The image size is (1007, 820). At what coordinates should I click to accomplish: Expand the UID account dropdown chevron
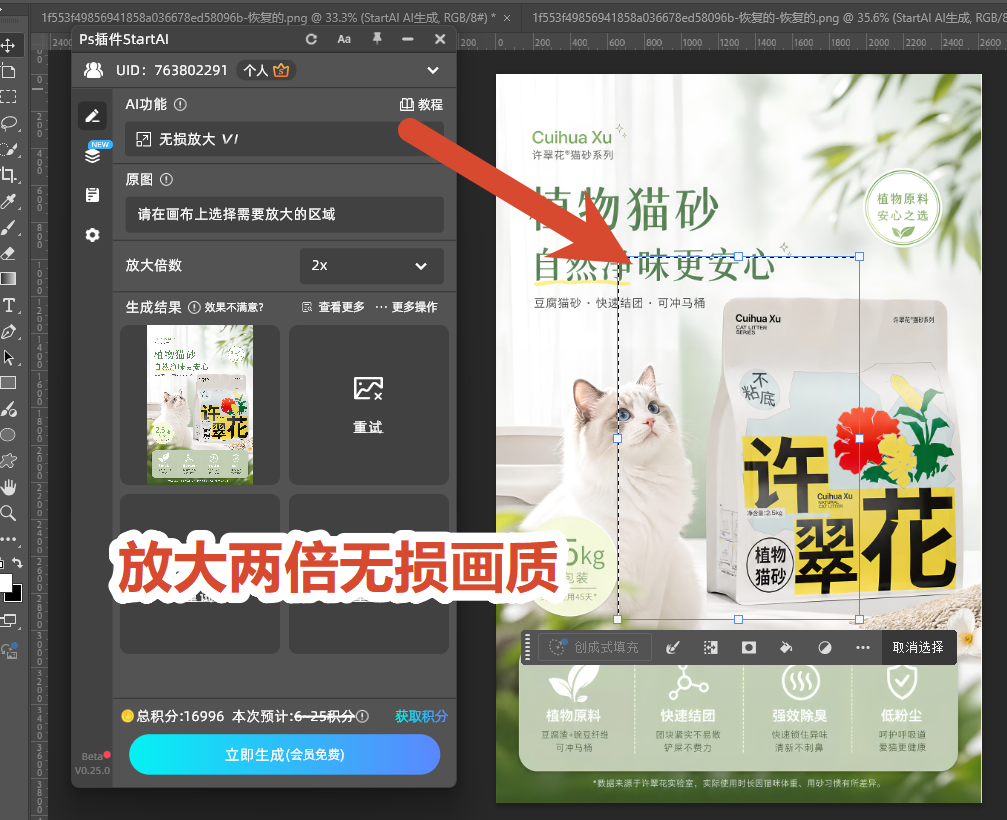click(x=433, y=70)
